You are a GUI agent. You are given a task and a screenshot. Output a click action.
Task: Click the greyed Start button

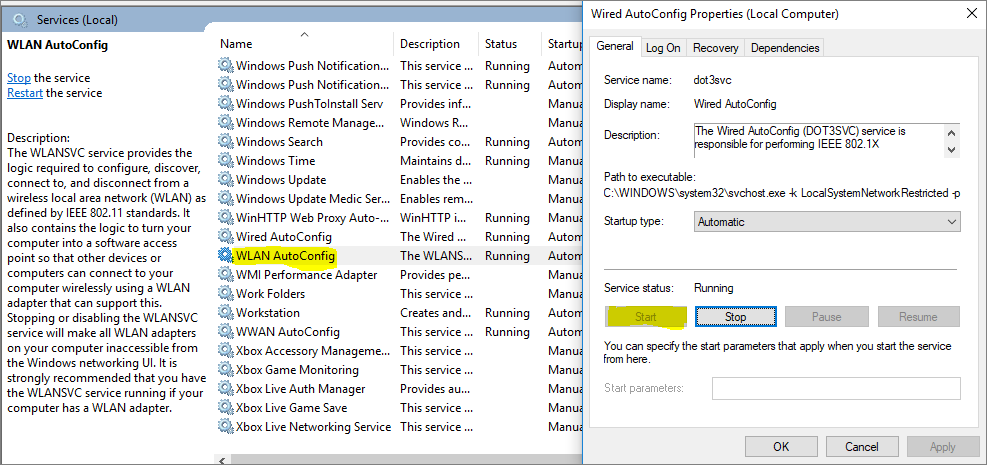(x=645, y=317)
